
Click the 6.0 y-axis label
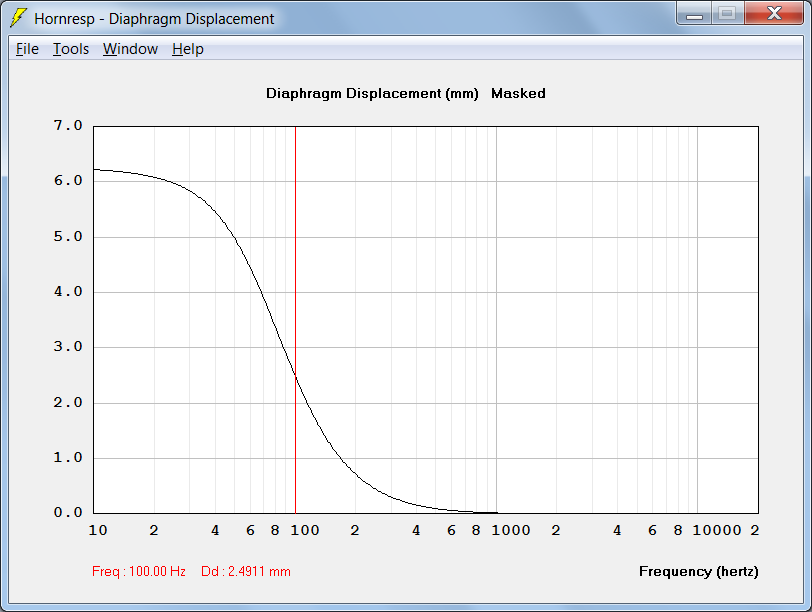[x=68, y=181]
